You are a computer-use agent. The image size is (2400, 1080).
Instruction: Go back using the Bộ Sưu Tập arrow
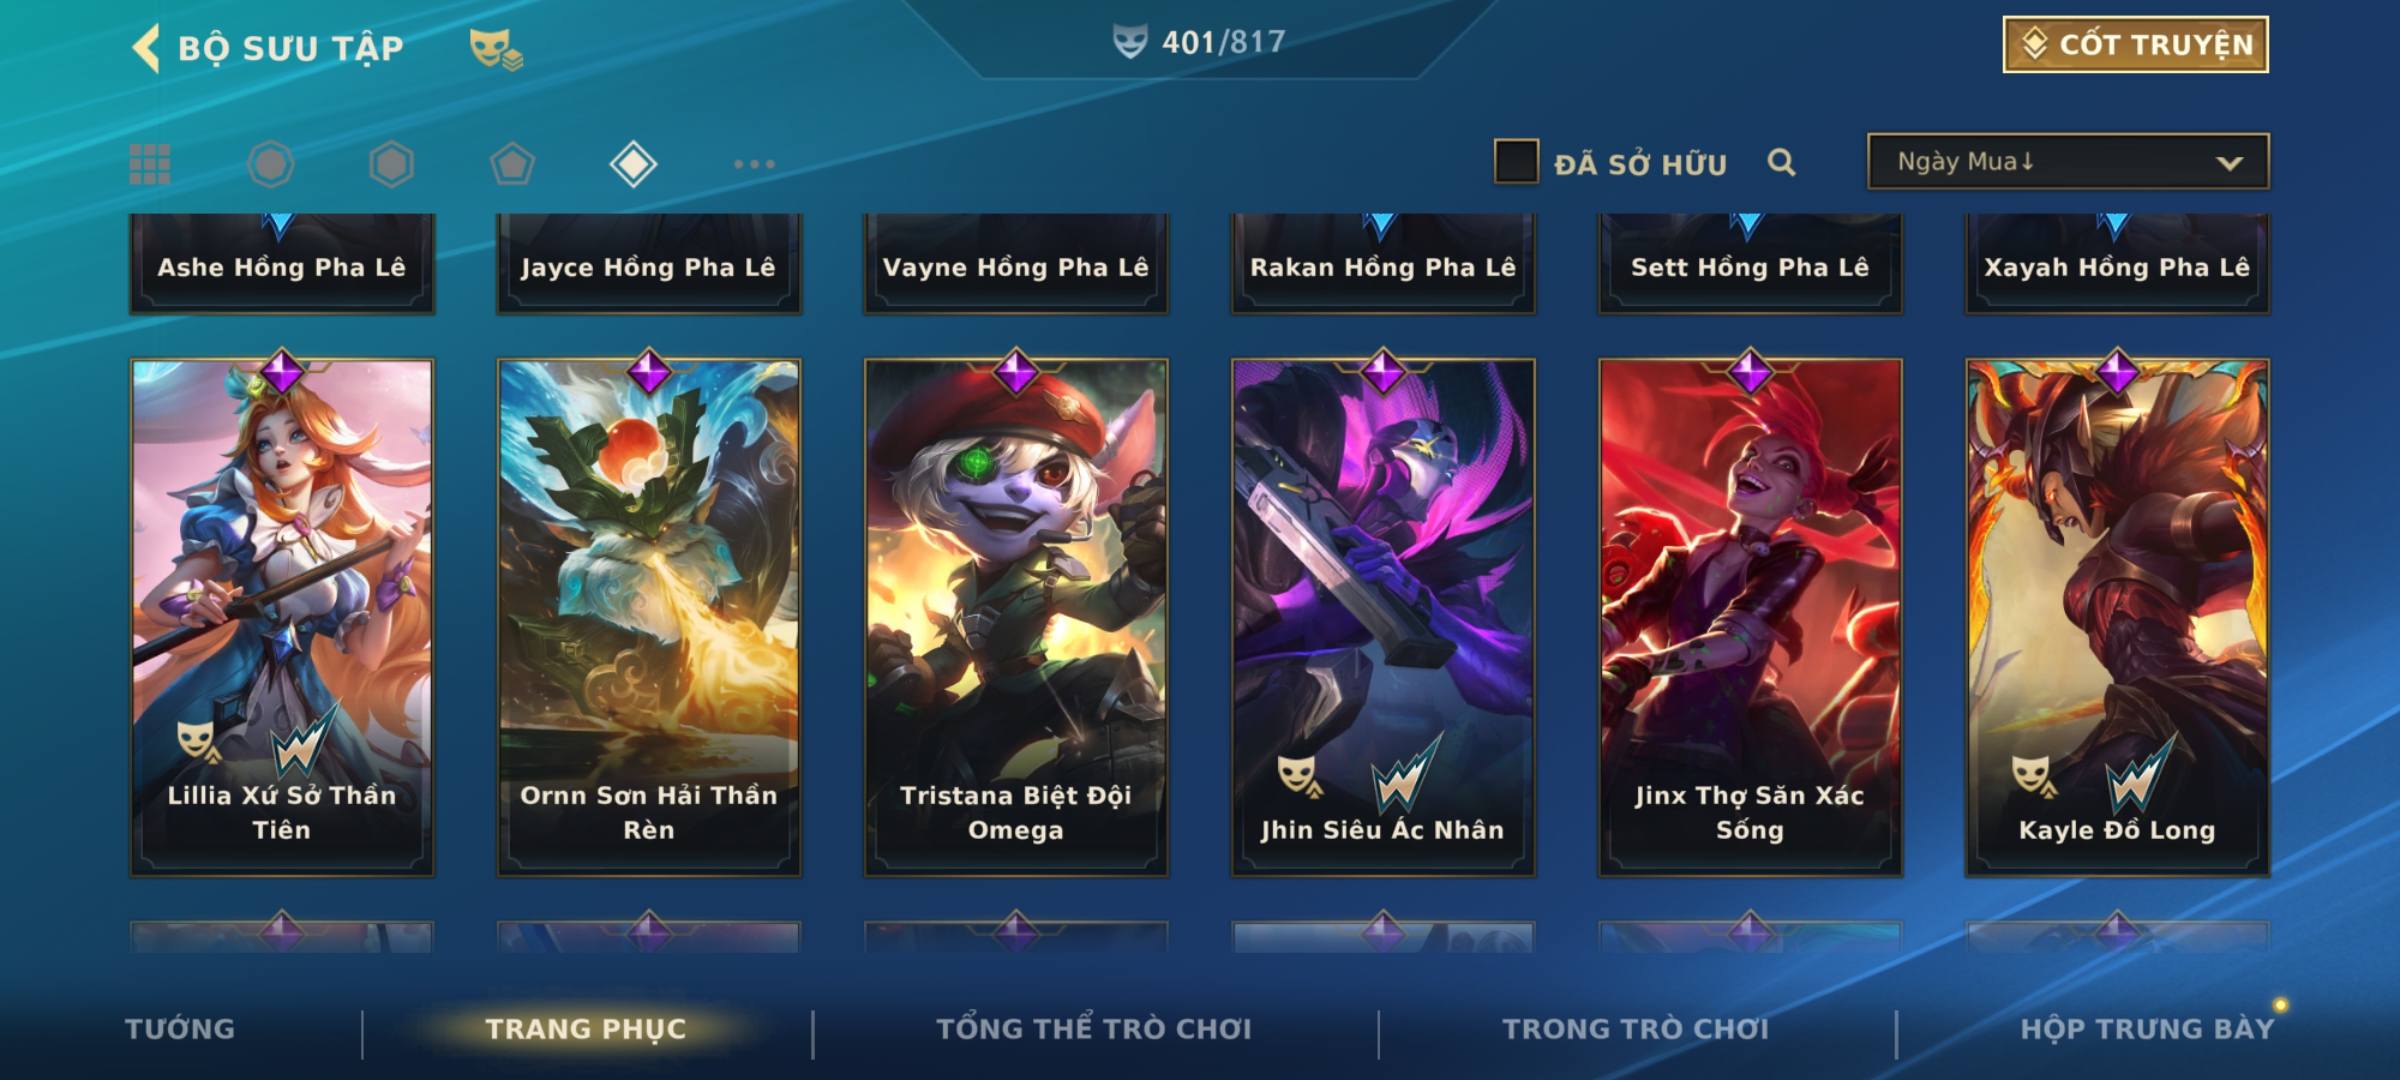[146, 48]
